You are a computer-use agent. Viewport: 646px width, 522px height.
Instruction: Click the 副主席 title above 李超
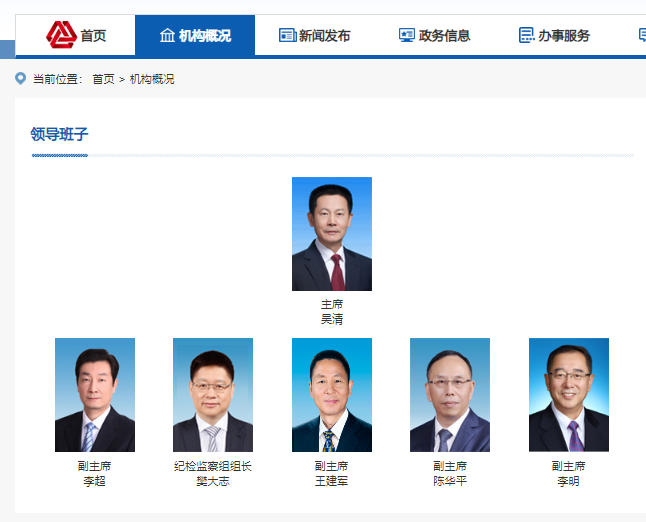[94, 466]
